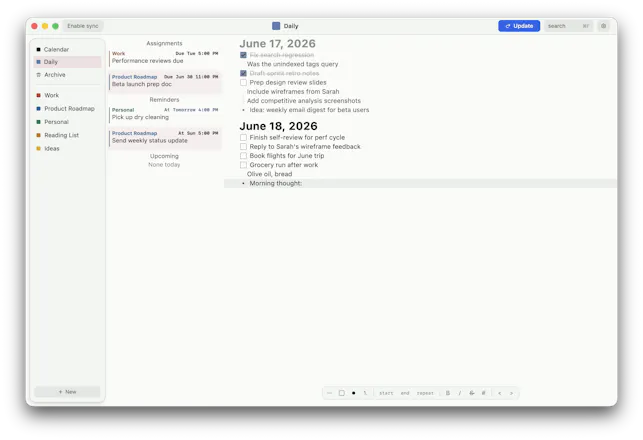Click the start date toolbar button

coord(386,393)
